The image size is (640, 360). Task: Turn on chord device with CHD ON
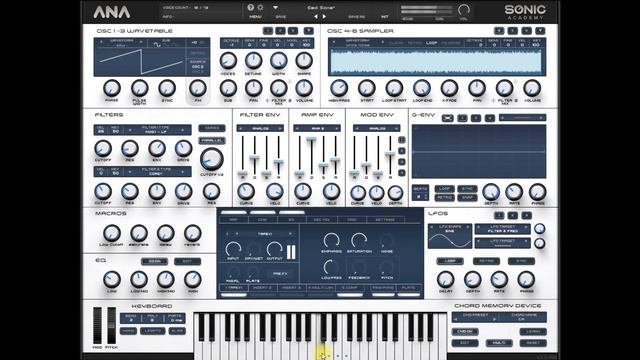(x=465, y=331)
